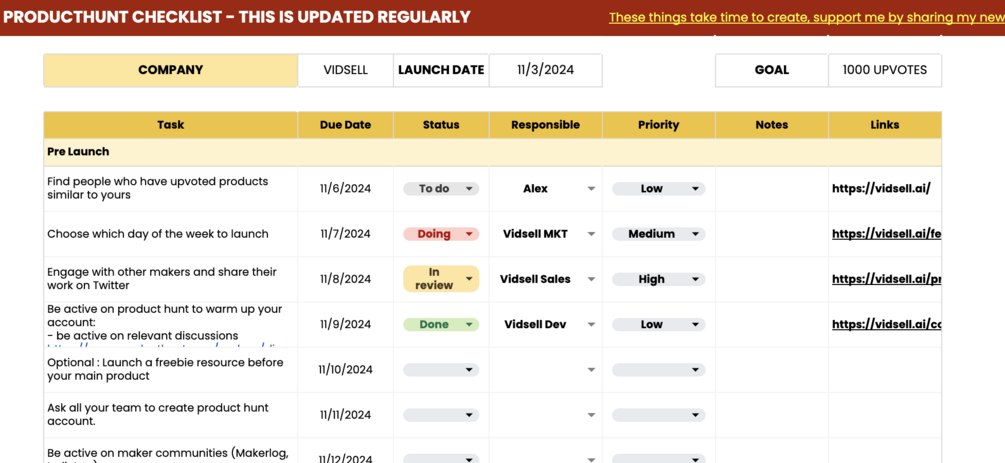The image size is (1005, 463).
Task: Open the 'To do' status dropdown
Action: coord(441,189)
